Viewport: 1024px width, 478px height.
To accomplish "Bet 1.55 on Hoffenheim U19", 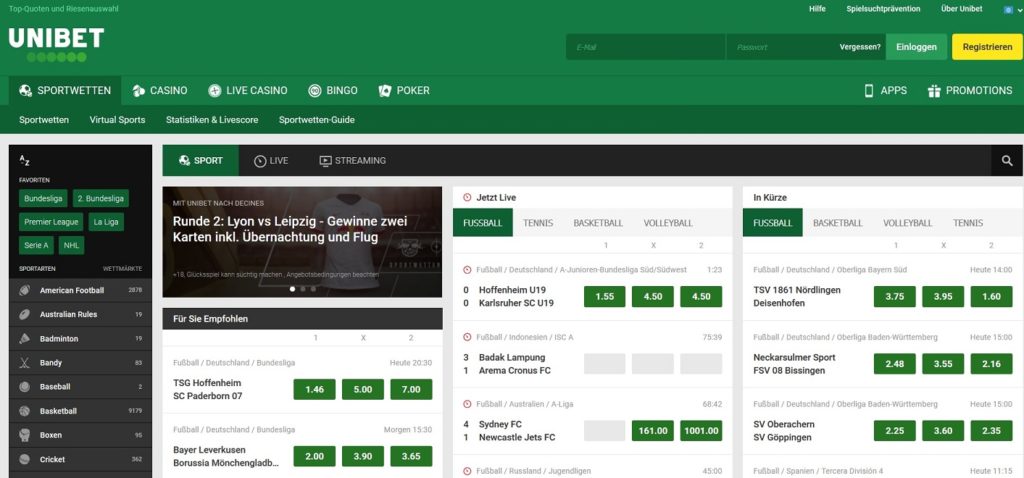I will coord(605,296).
